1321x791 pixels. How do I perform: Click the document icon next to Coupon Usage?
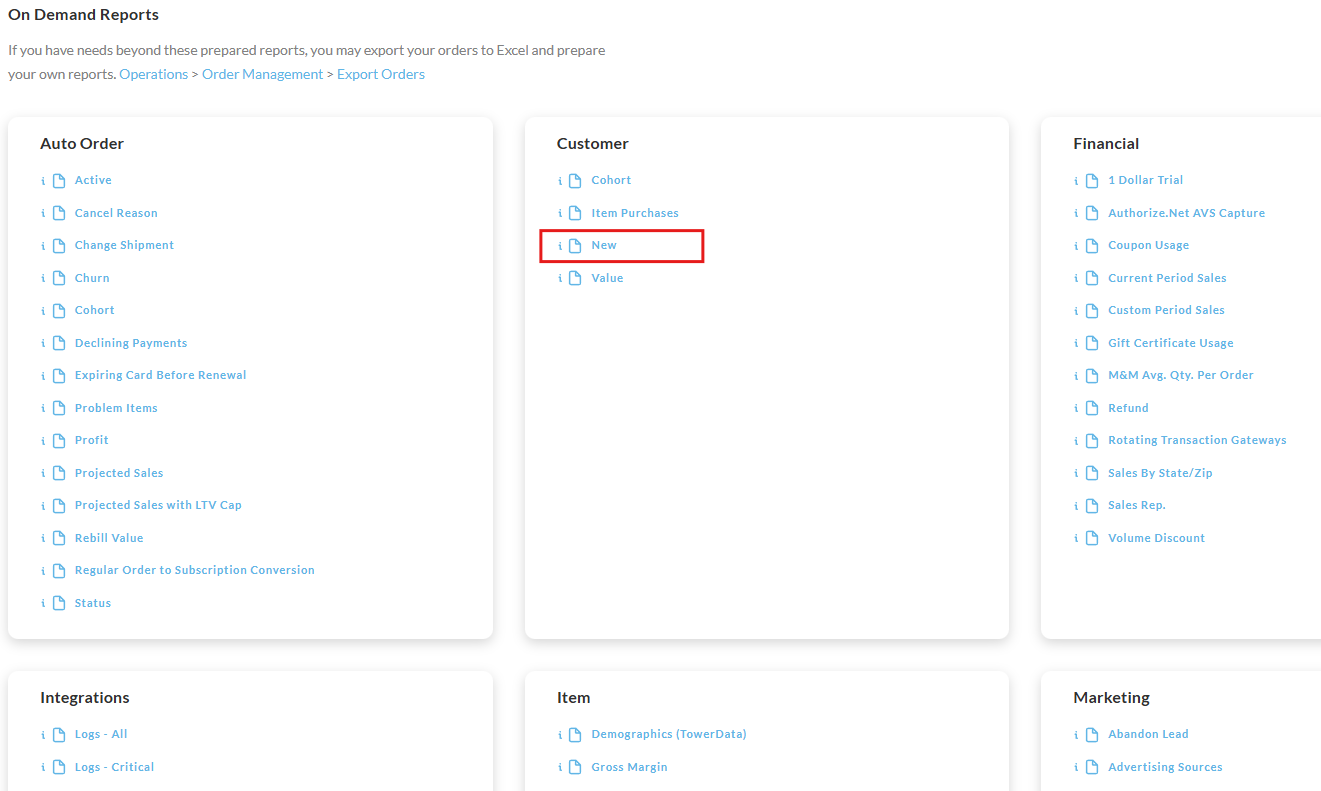coord(1092,245)
